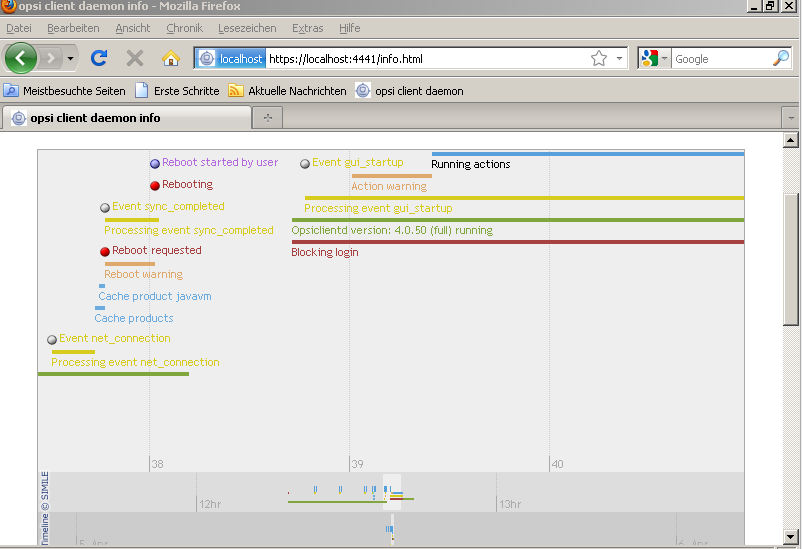This screenshot has height=549, width=802.
Task: Click the Event sync_completed grey marker
Action: (105, 208)
